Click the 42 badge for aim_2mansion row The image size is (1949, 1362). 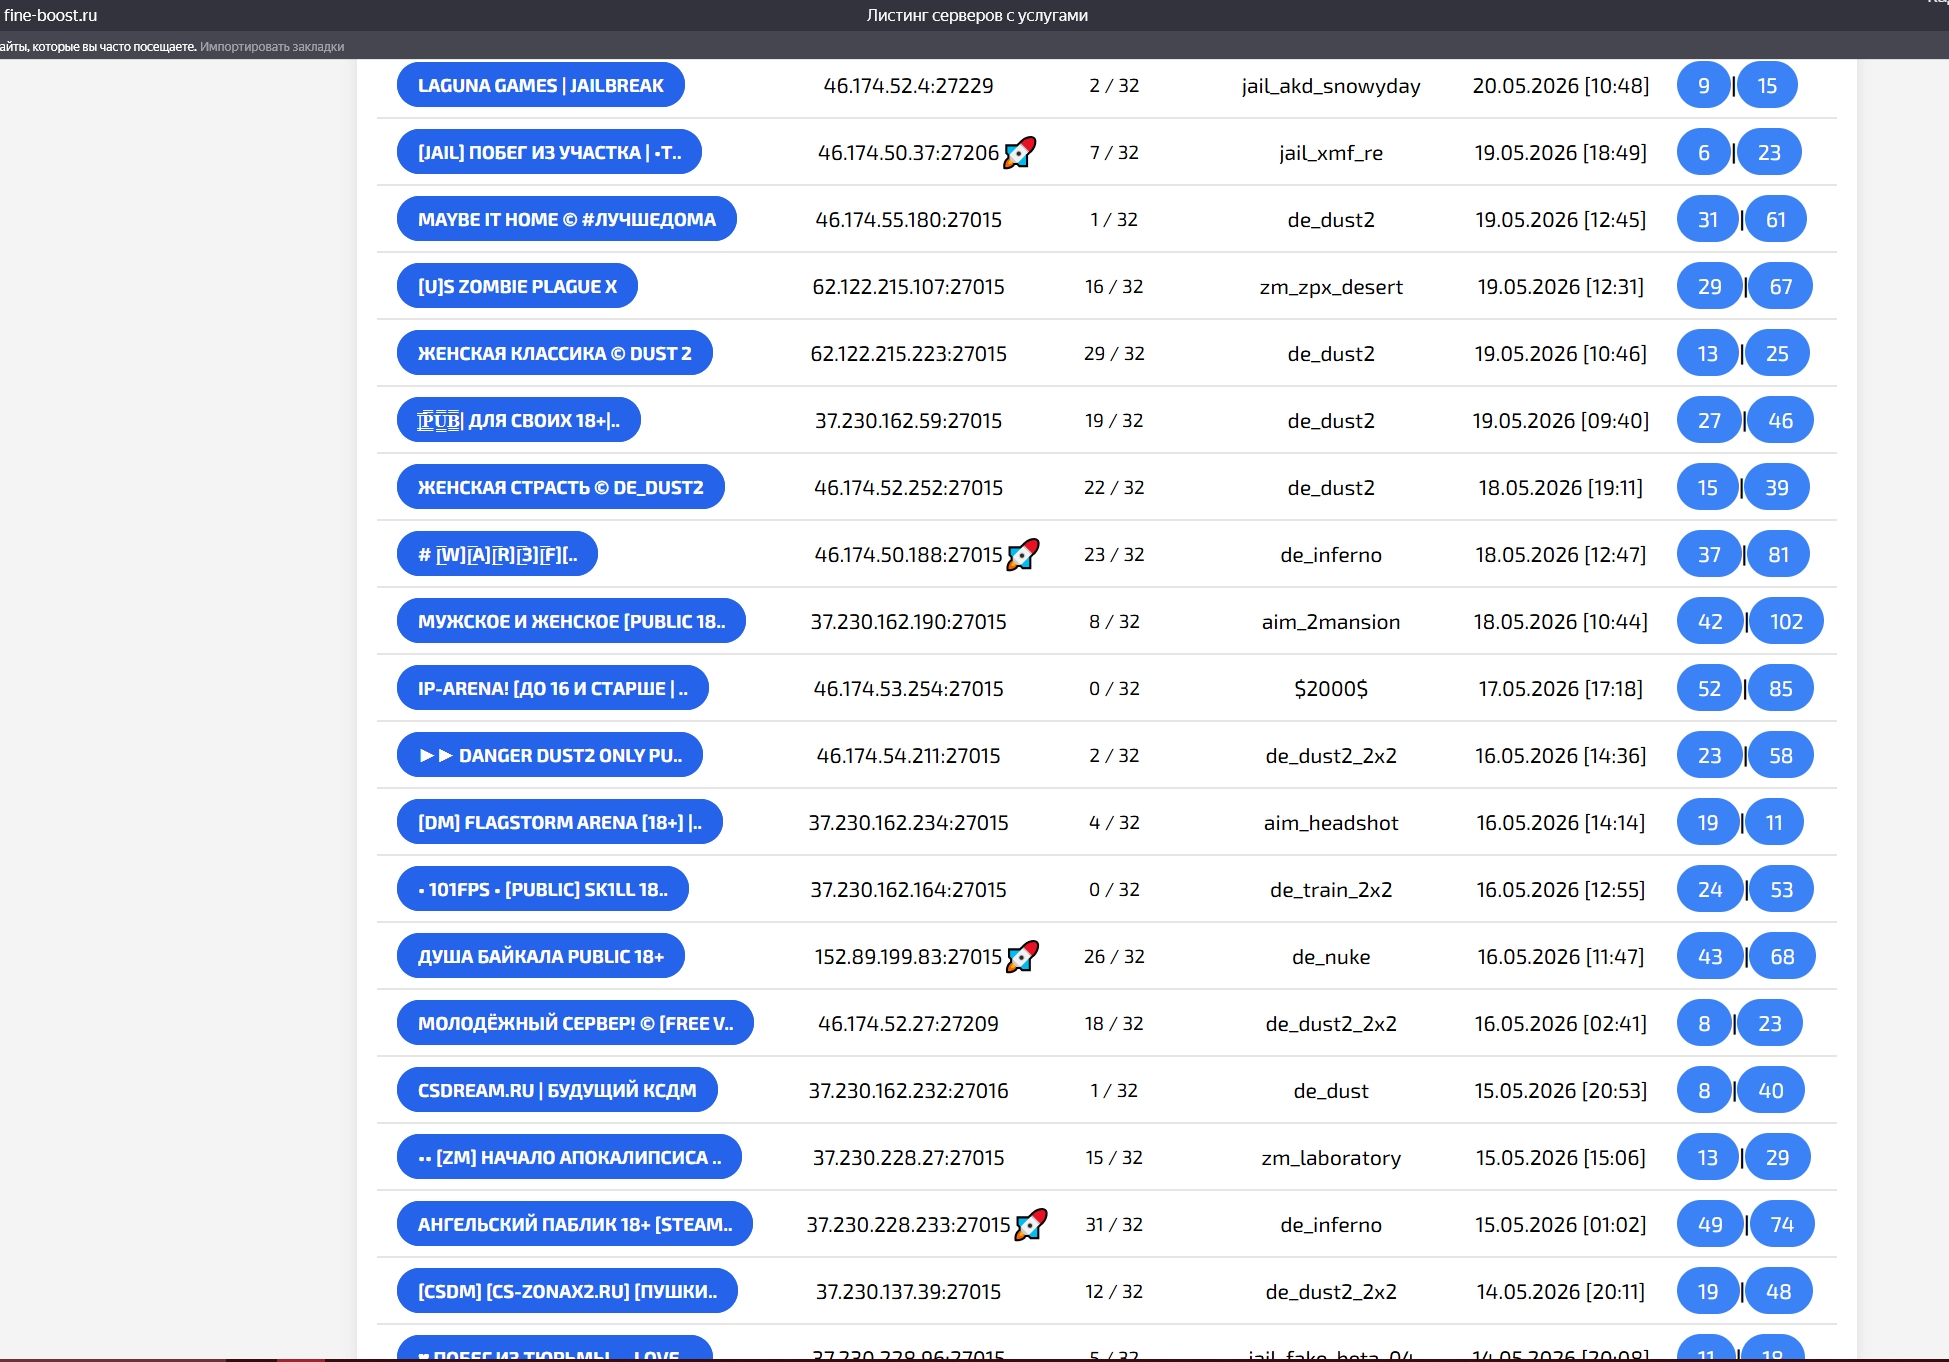point(1709,621)
